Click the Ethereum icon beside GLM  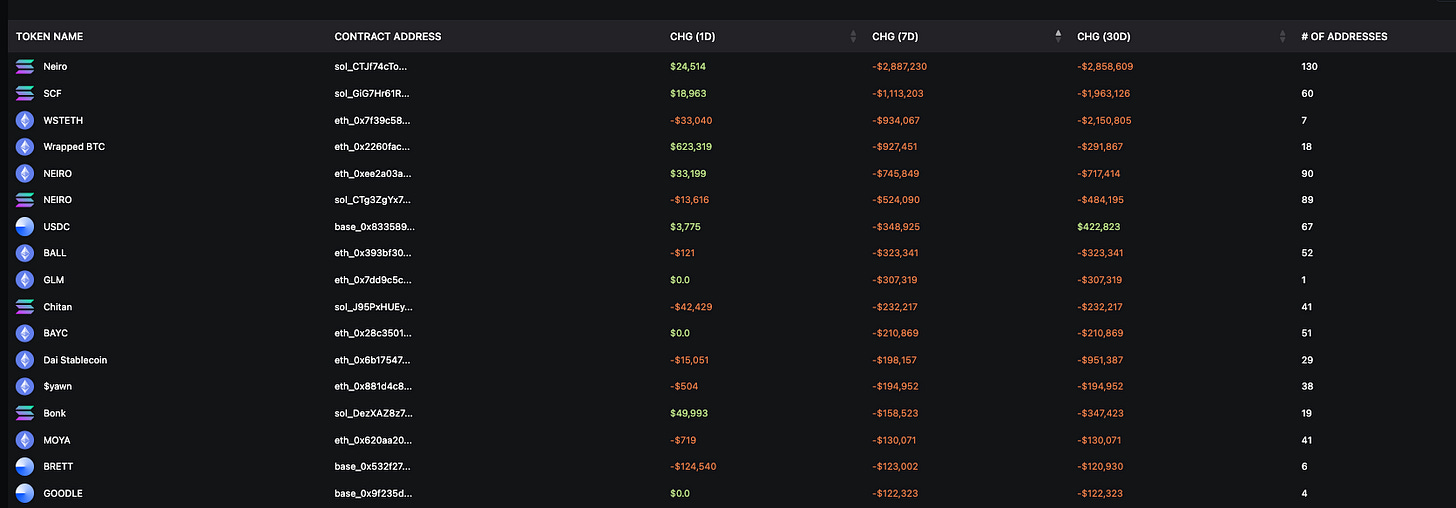point(25,280)
